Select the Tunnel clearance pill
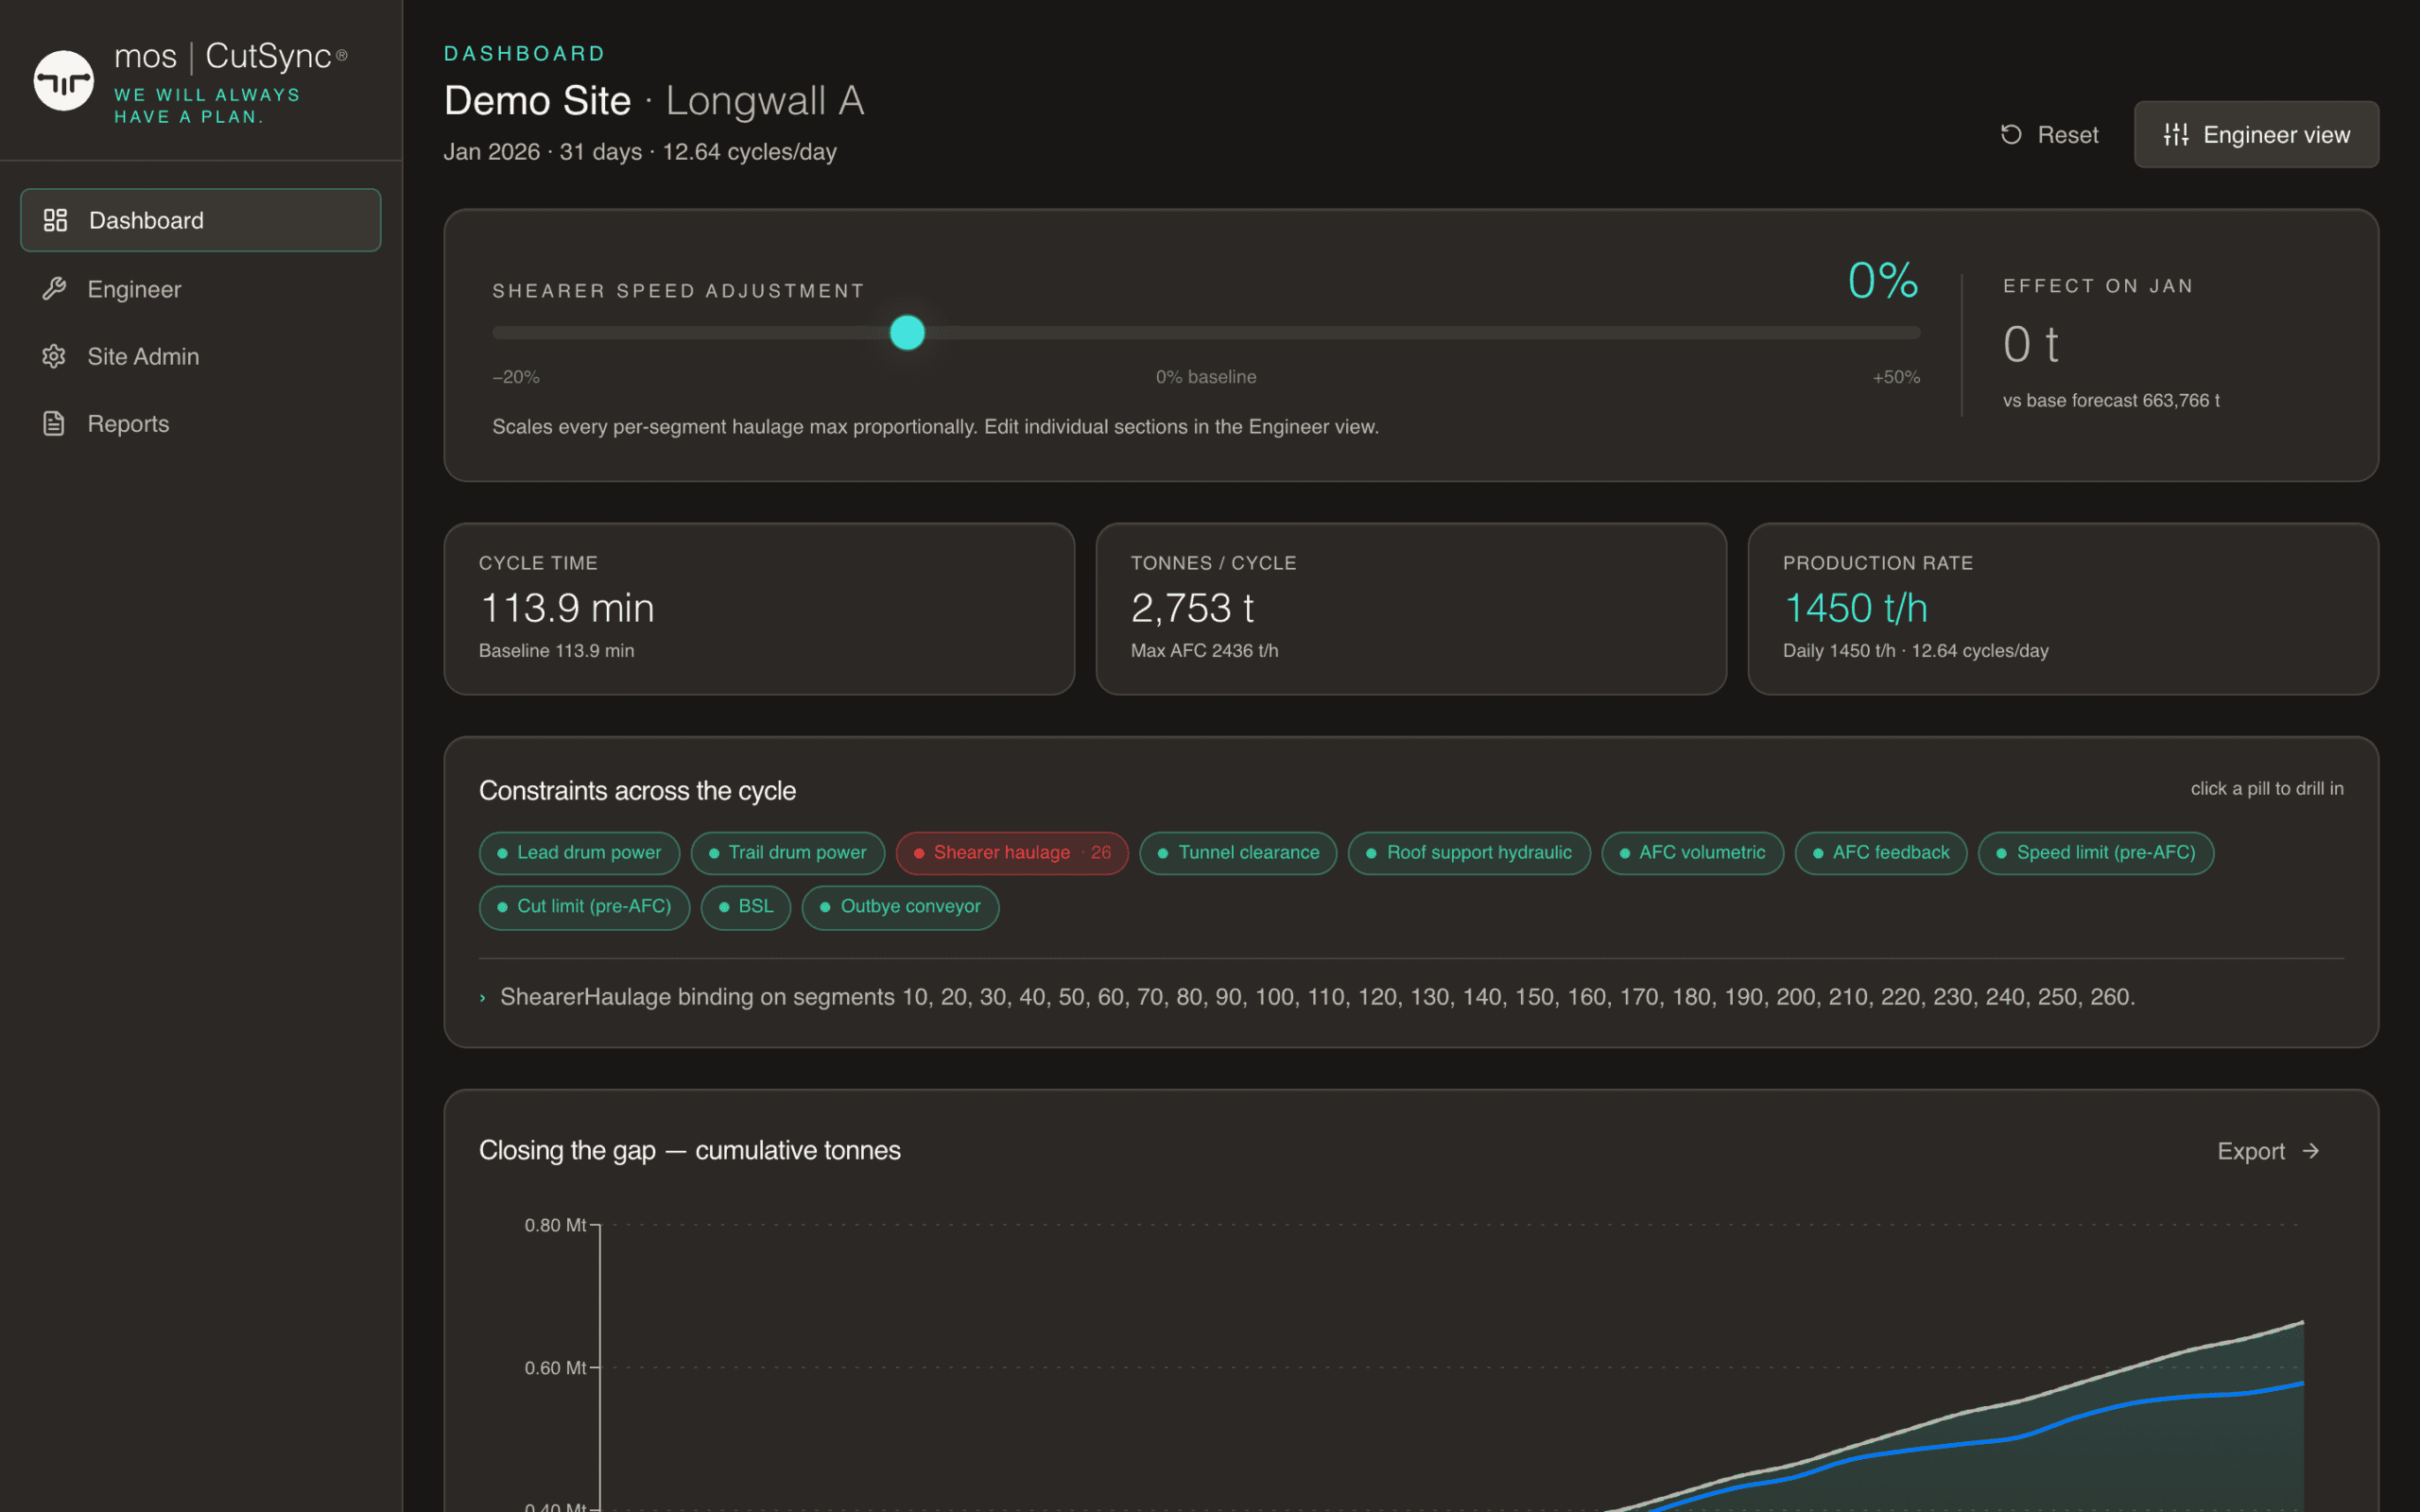Screen dimensions: 2420x1512 coord(1238,853)
